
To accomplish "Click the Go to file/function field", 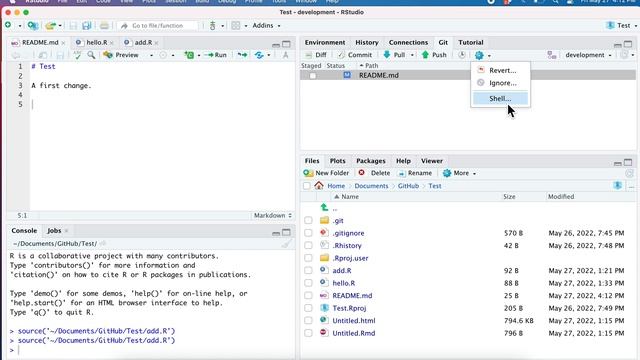I will click(x=159, y=26).
